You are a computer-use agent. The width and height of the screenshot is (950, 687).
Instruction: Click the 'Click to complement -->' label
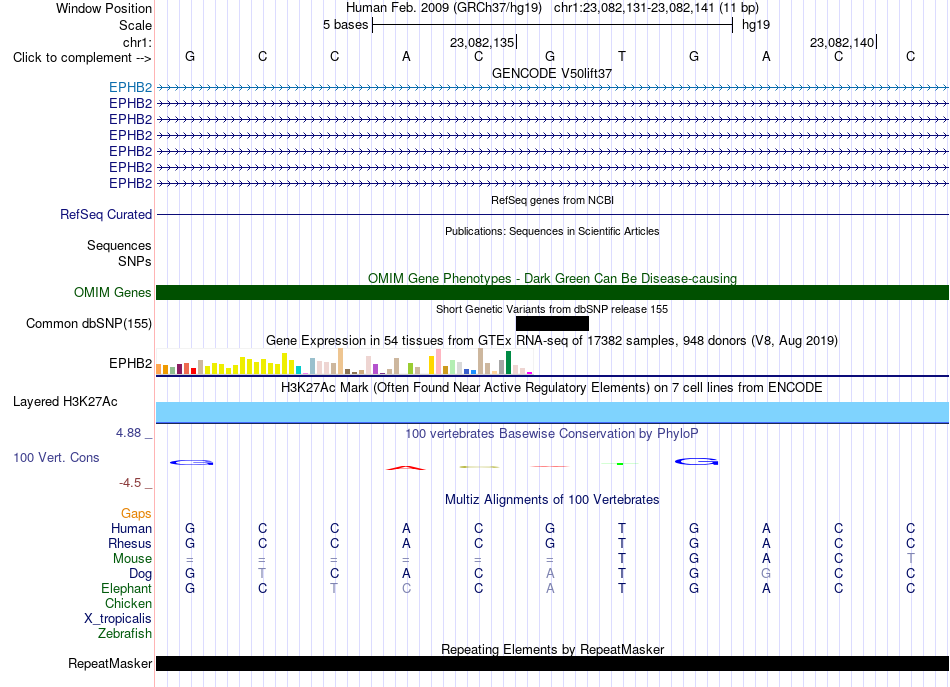(82, 58)
